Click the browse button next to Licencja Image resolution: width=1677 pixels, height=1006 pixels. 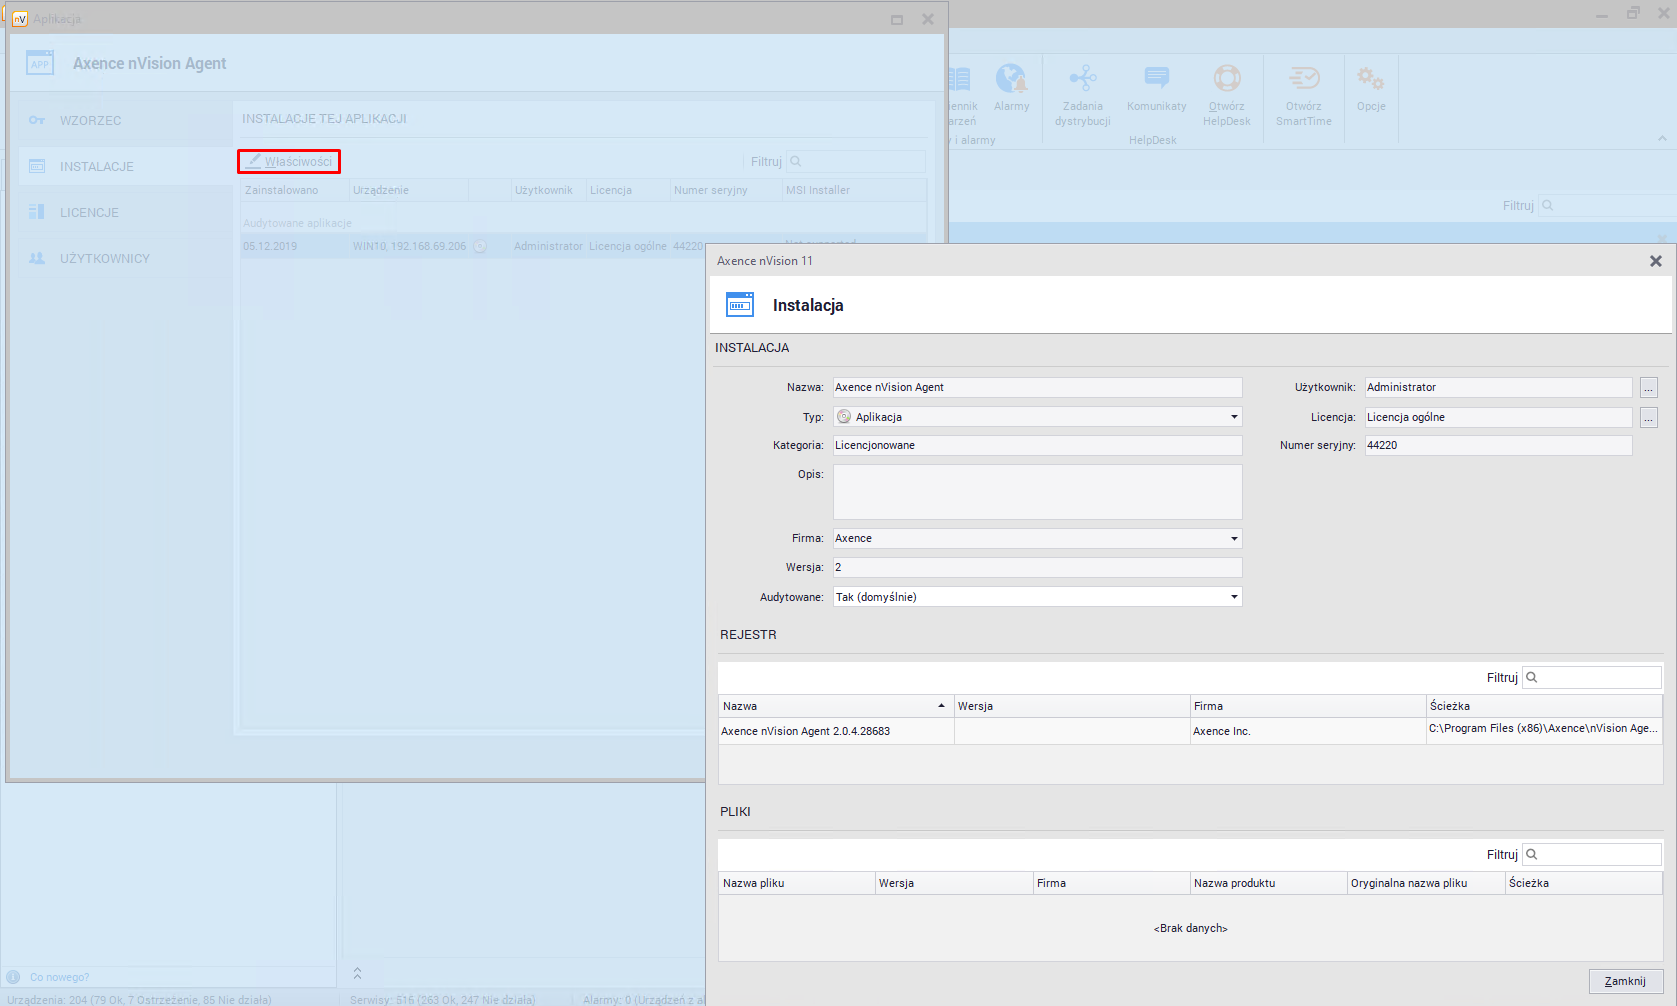(1648, 418)
